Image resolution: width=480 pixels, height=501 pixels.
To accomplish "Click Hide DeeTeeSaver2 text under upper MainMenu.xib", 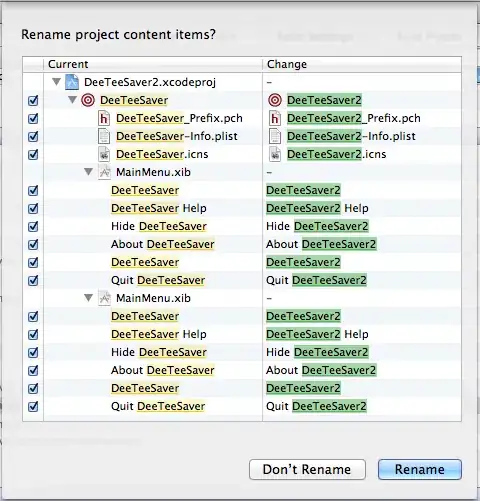I will pos(317,226).
